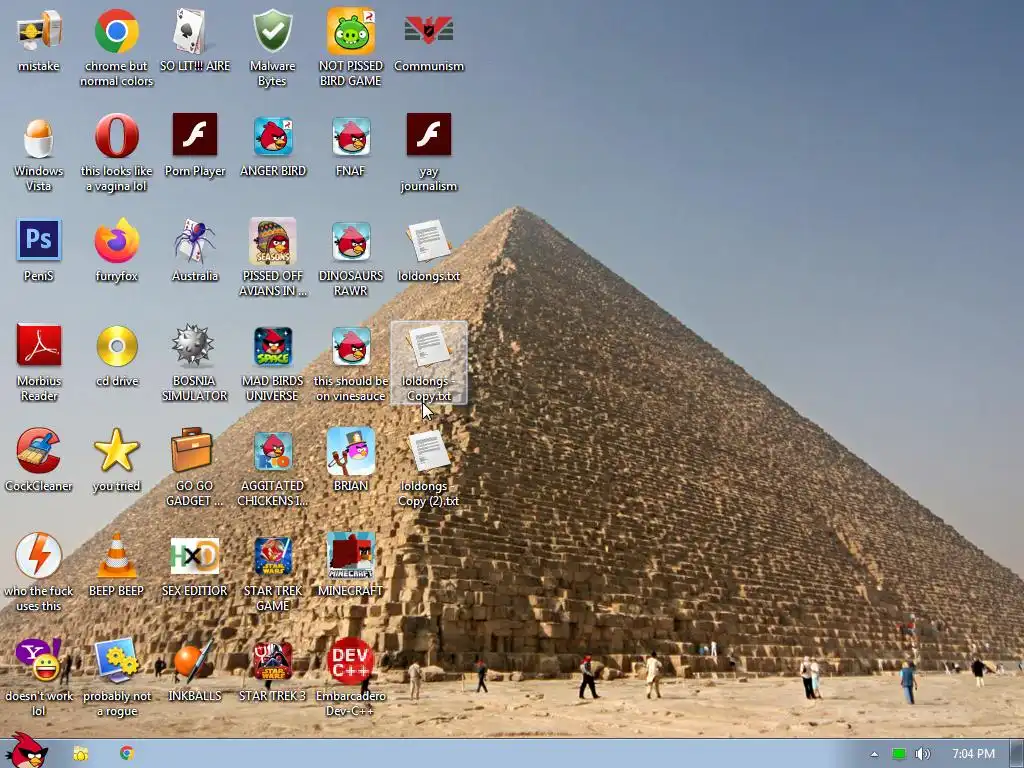Open the Angry Bird Start button
This screenshot has width=1024, height=768.
pos(26,751)
